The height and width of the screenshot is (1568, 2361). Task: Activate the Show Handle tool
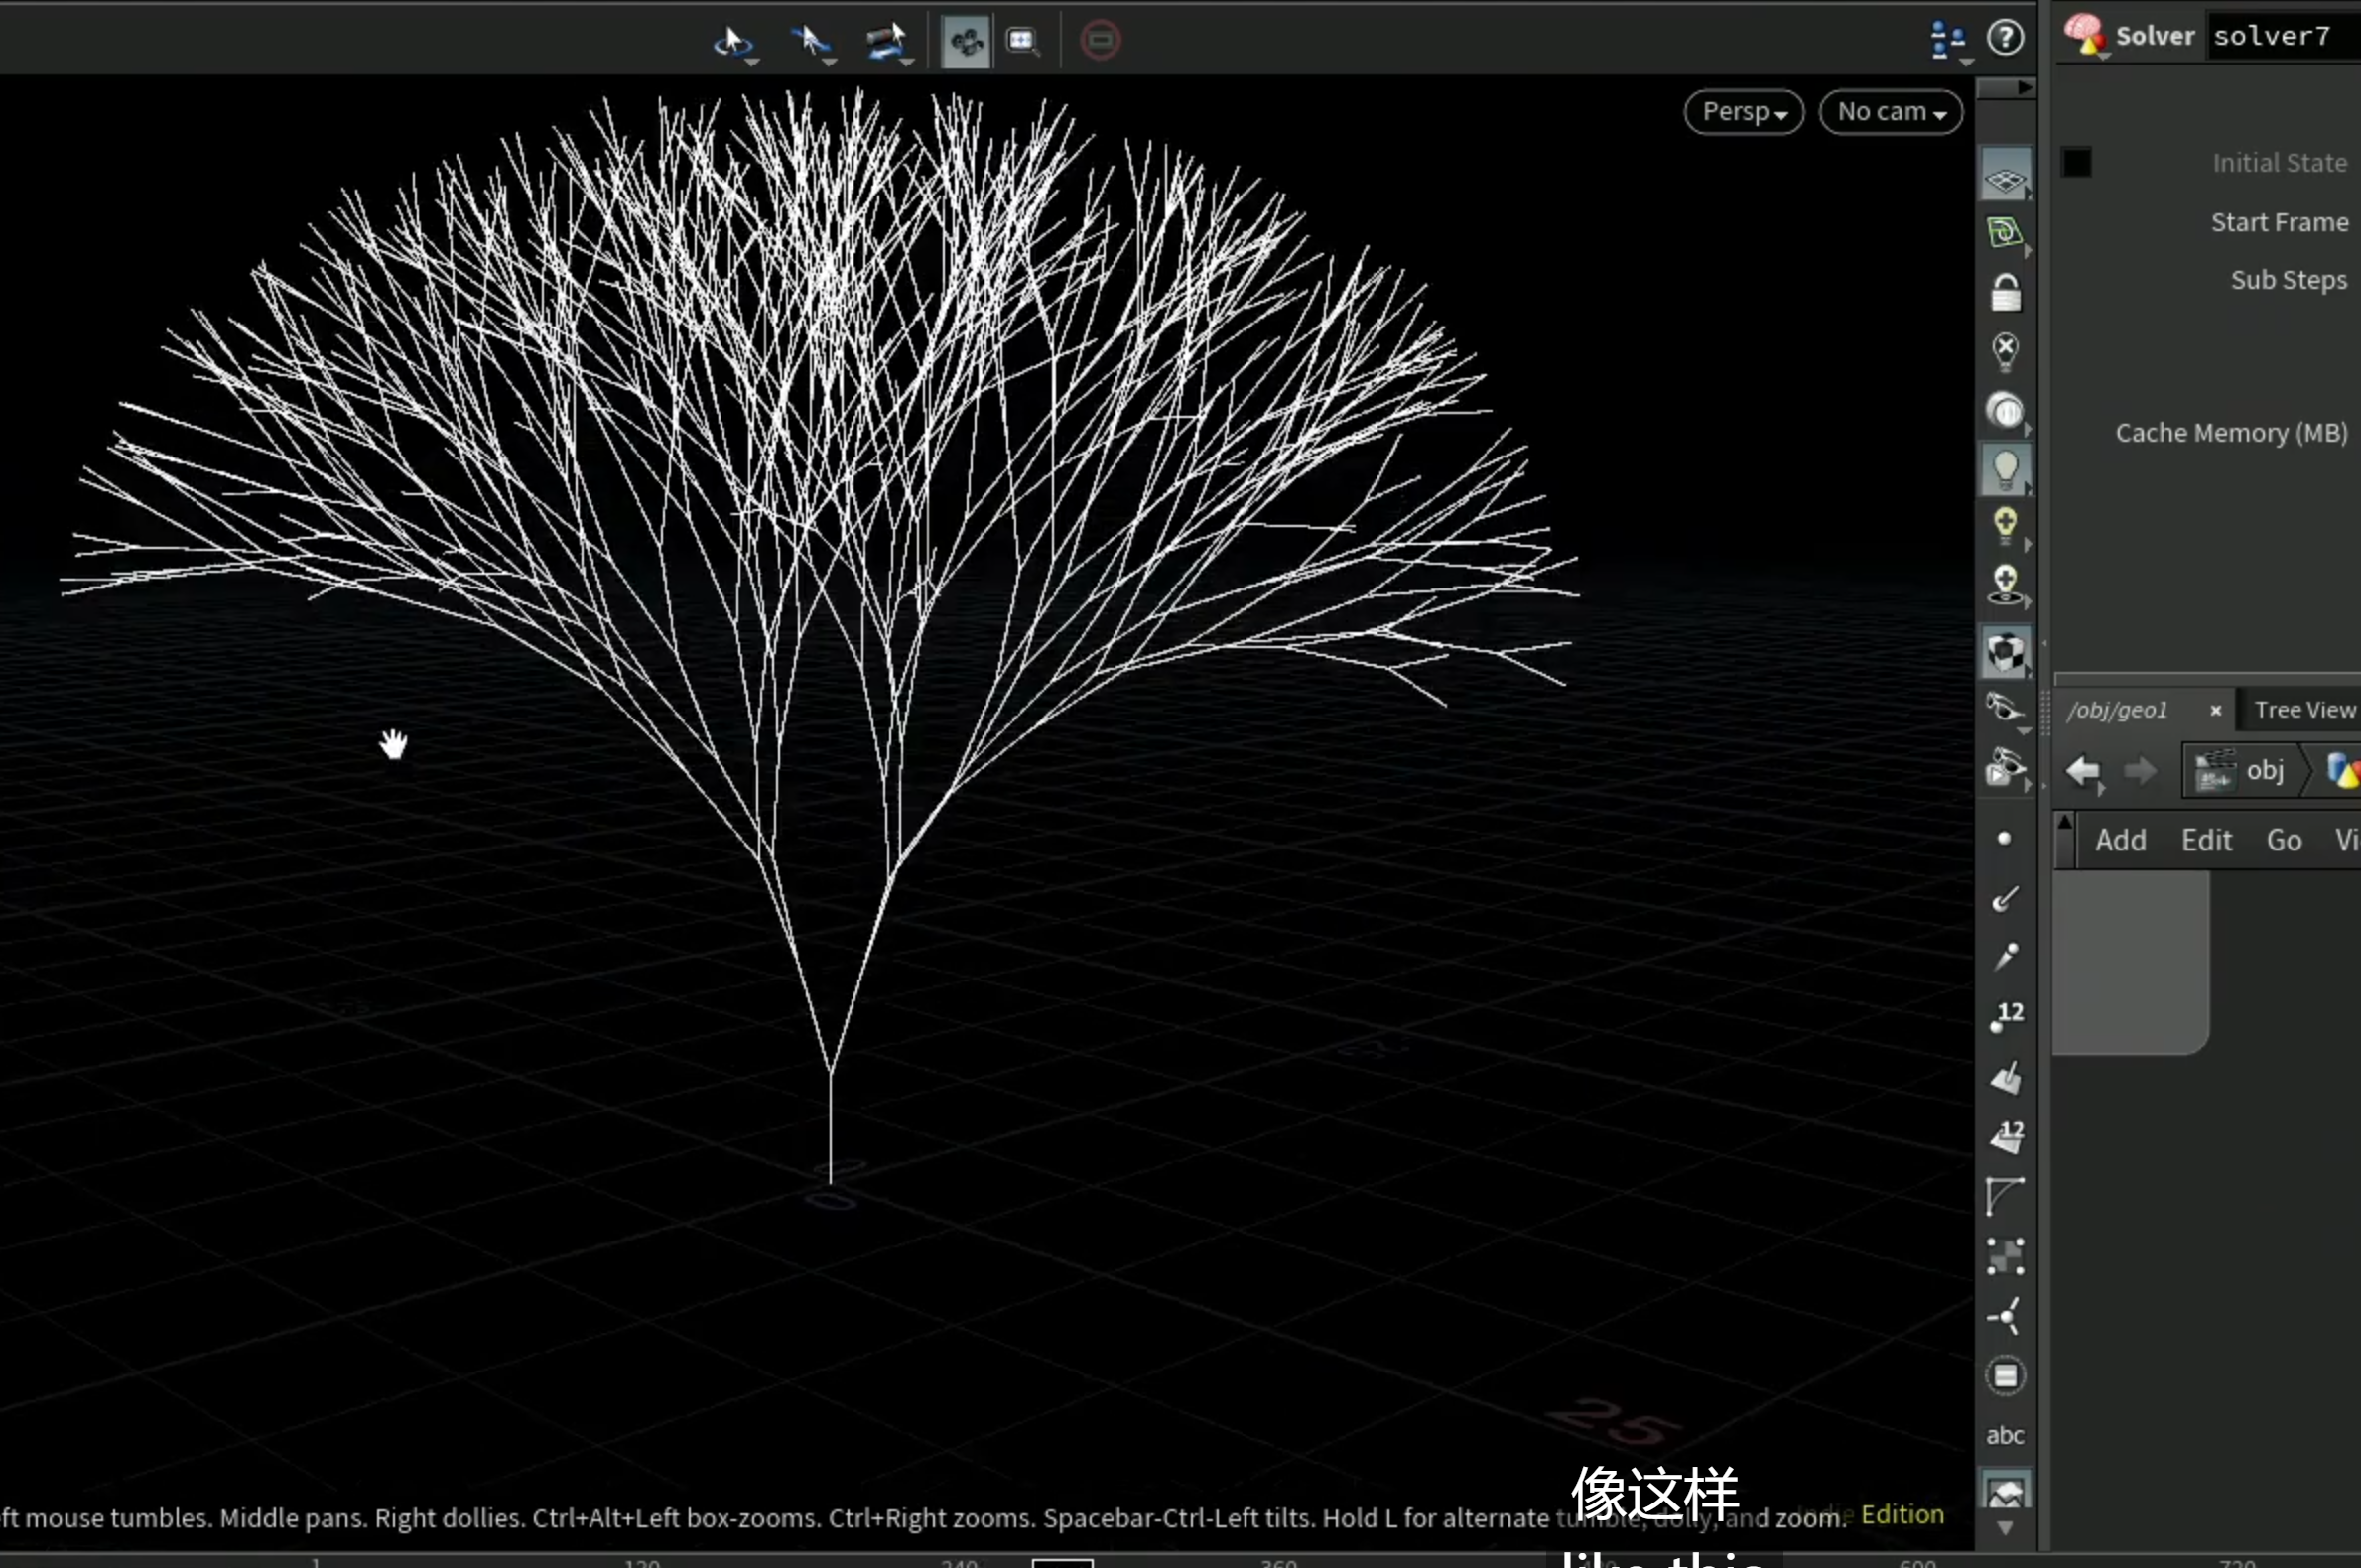[x=885, y=42]
